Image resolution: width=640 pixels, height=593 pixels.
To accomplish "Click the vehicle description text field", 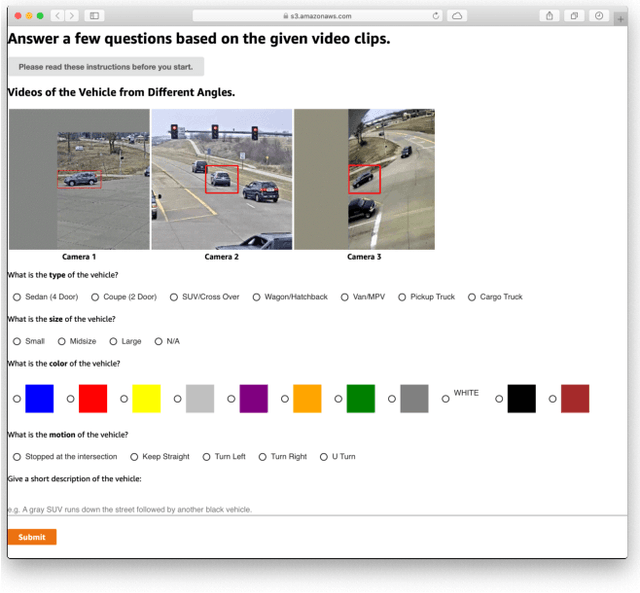I will click(317, 509).
